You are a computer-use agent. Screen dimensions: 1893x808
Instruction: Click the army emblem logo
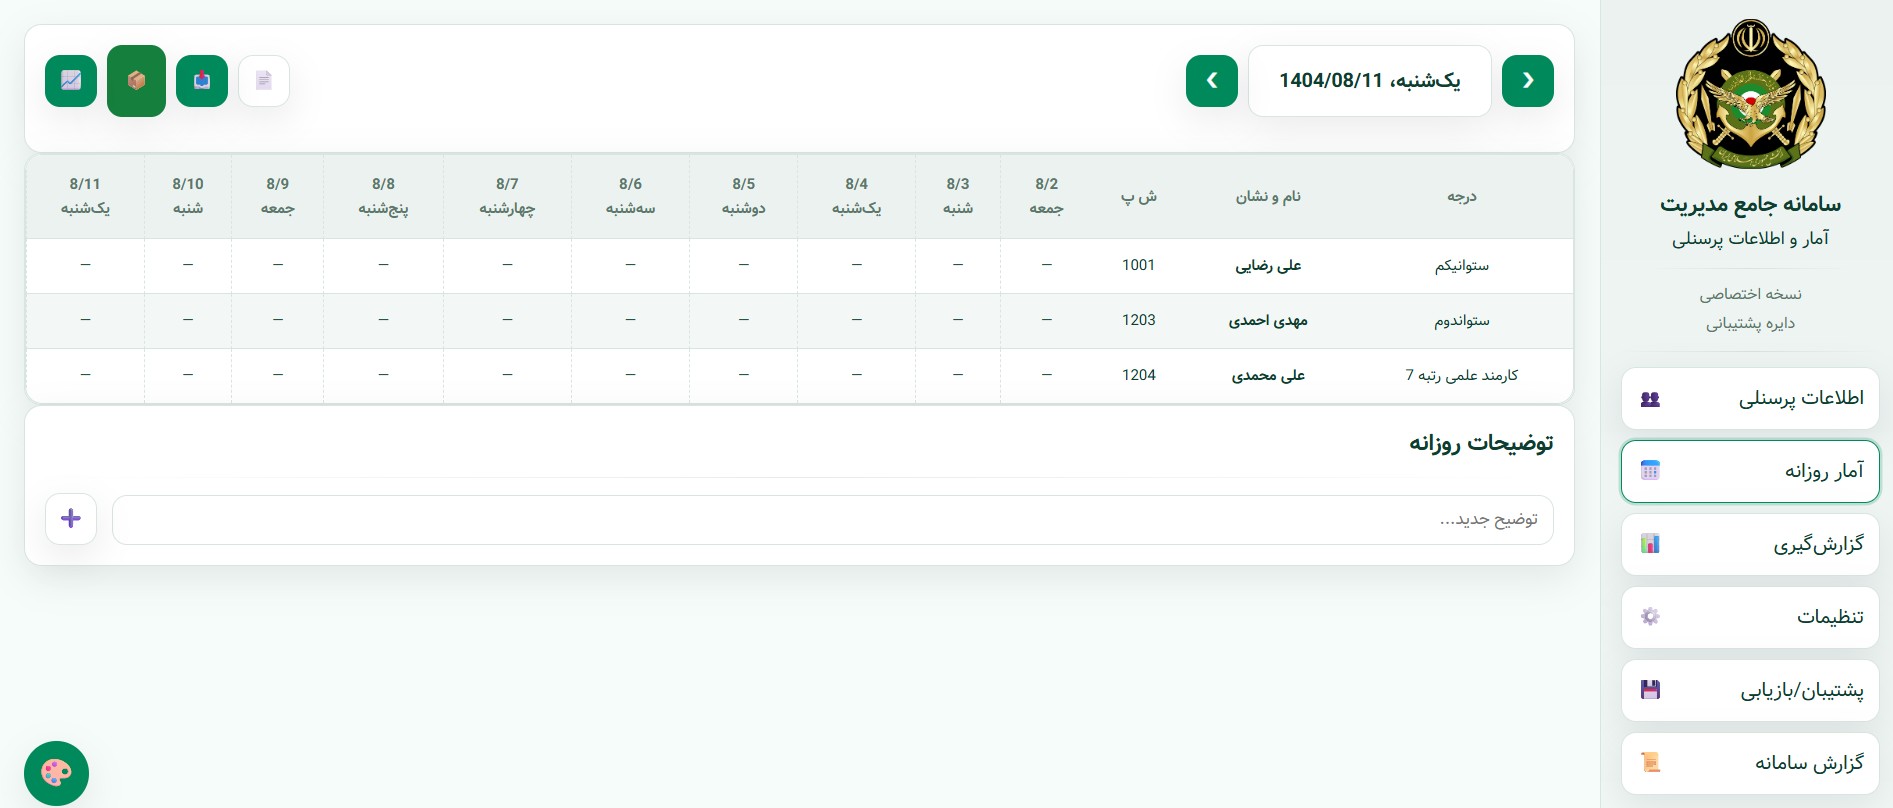tap(1750, 95)
